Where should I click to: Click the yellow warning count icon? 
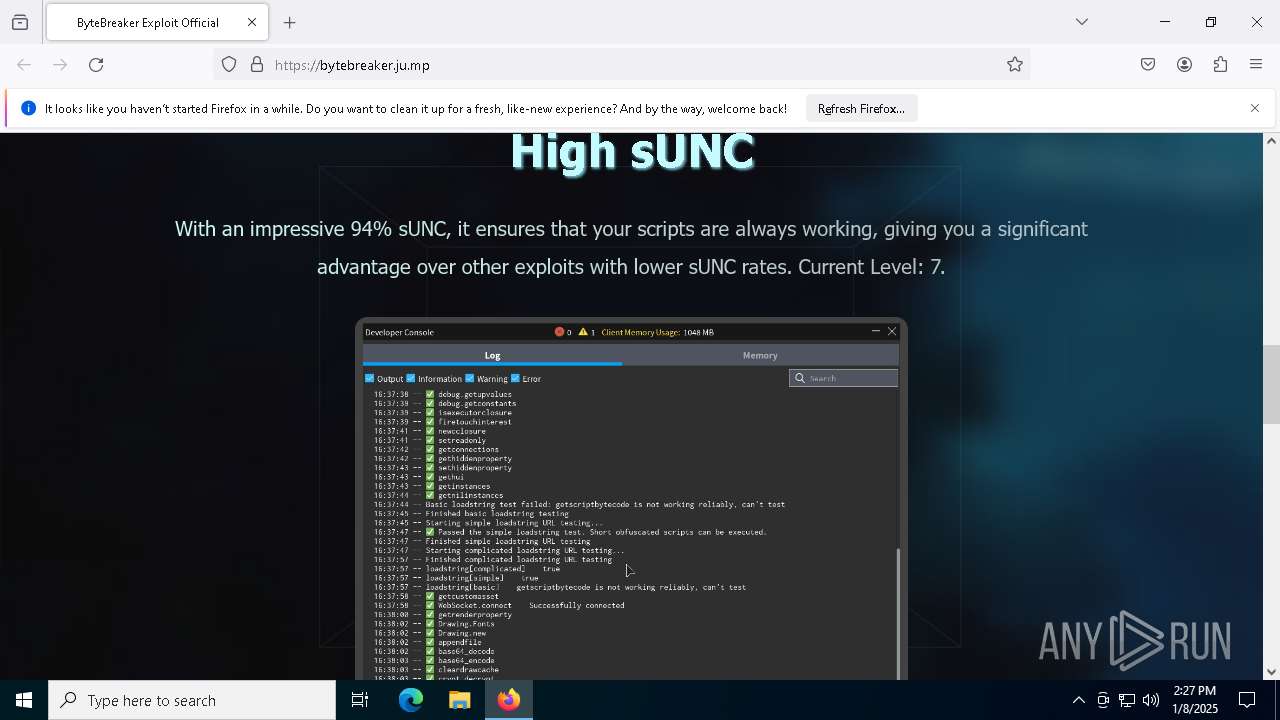pos(583,332)
